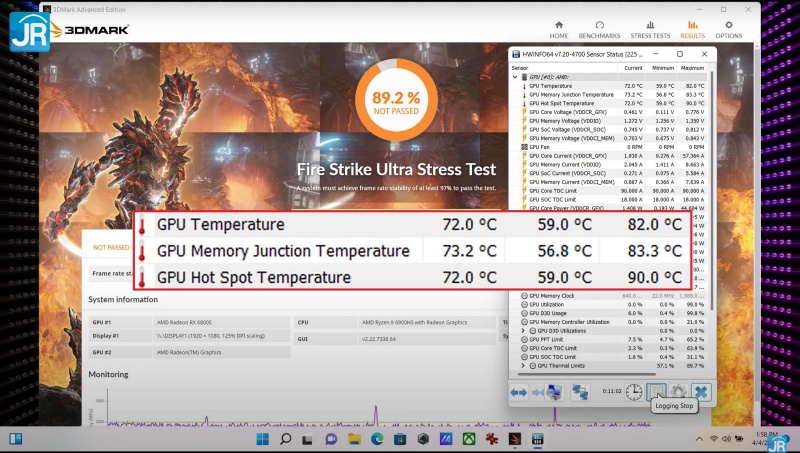Screen dimensions: 800x453
Task: Select GPU Core Voltage (VDDCR_GFX) row
Action: click(x=608, y=112)
